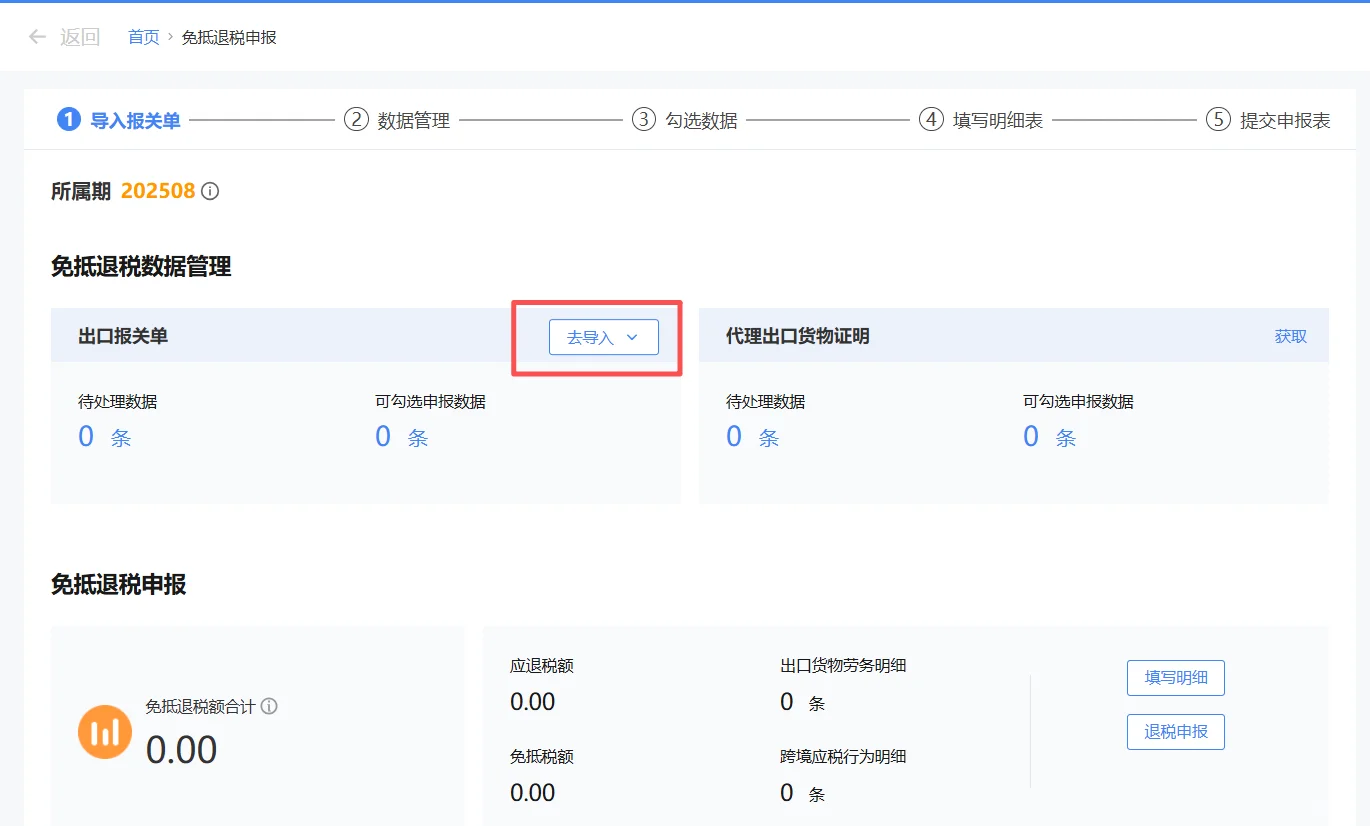Click the info icon next to period 202508

click(210, 191)
